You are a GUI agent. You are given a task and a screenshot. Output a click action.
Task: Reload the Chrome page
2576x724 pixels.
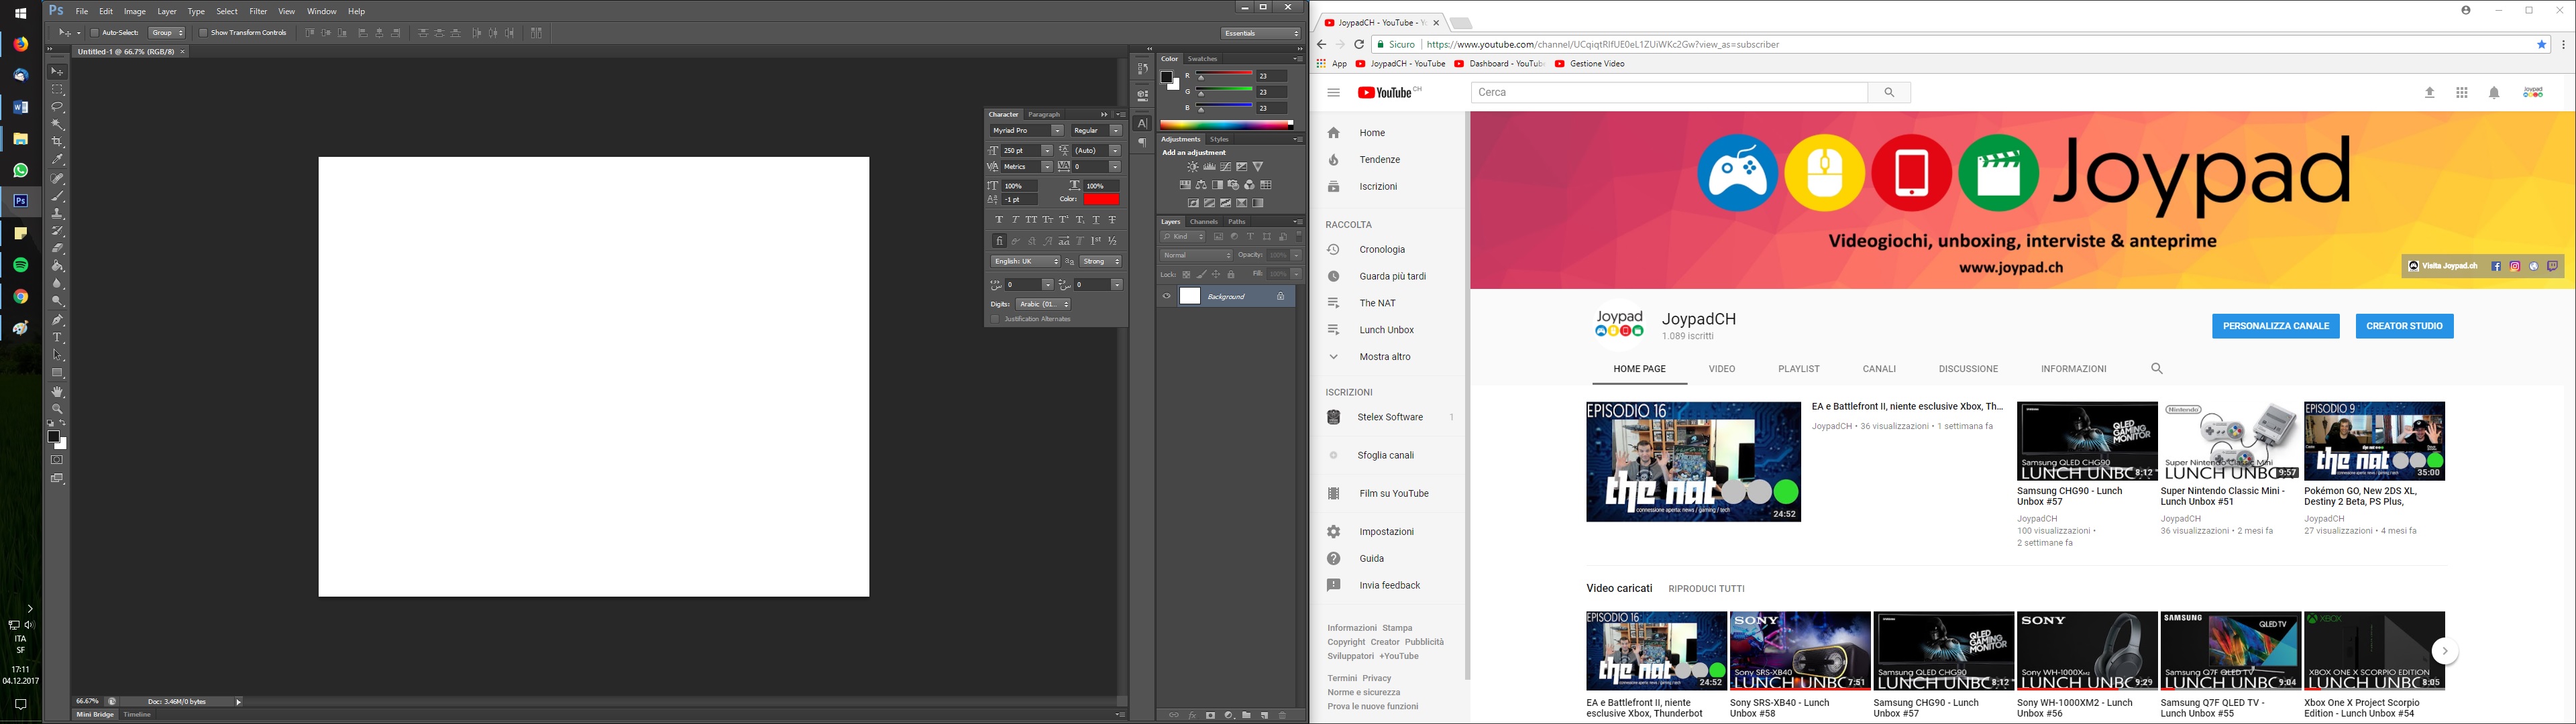point(1359,45)
